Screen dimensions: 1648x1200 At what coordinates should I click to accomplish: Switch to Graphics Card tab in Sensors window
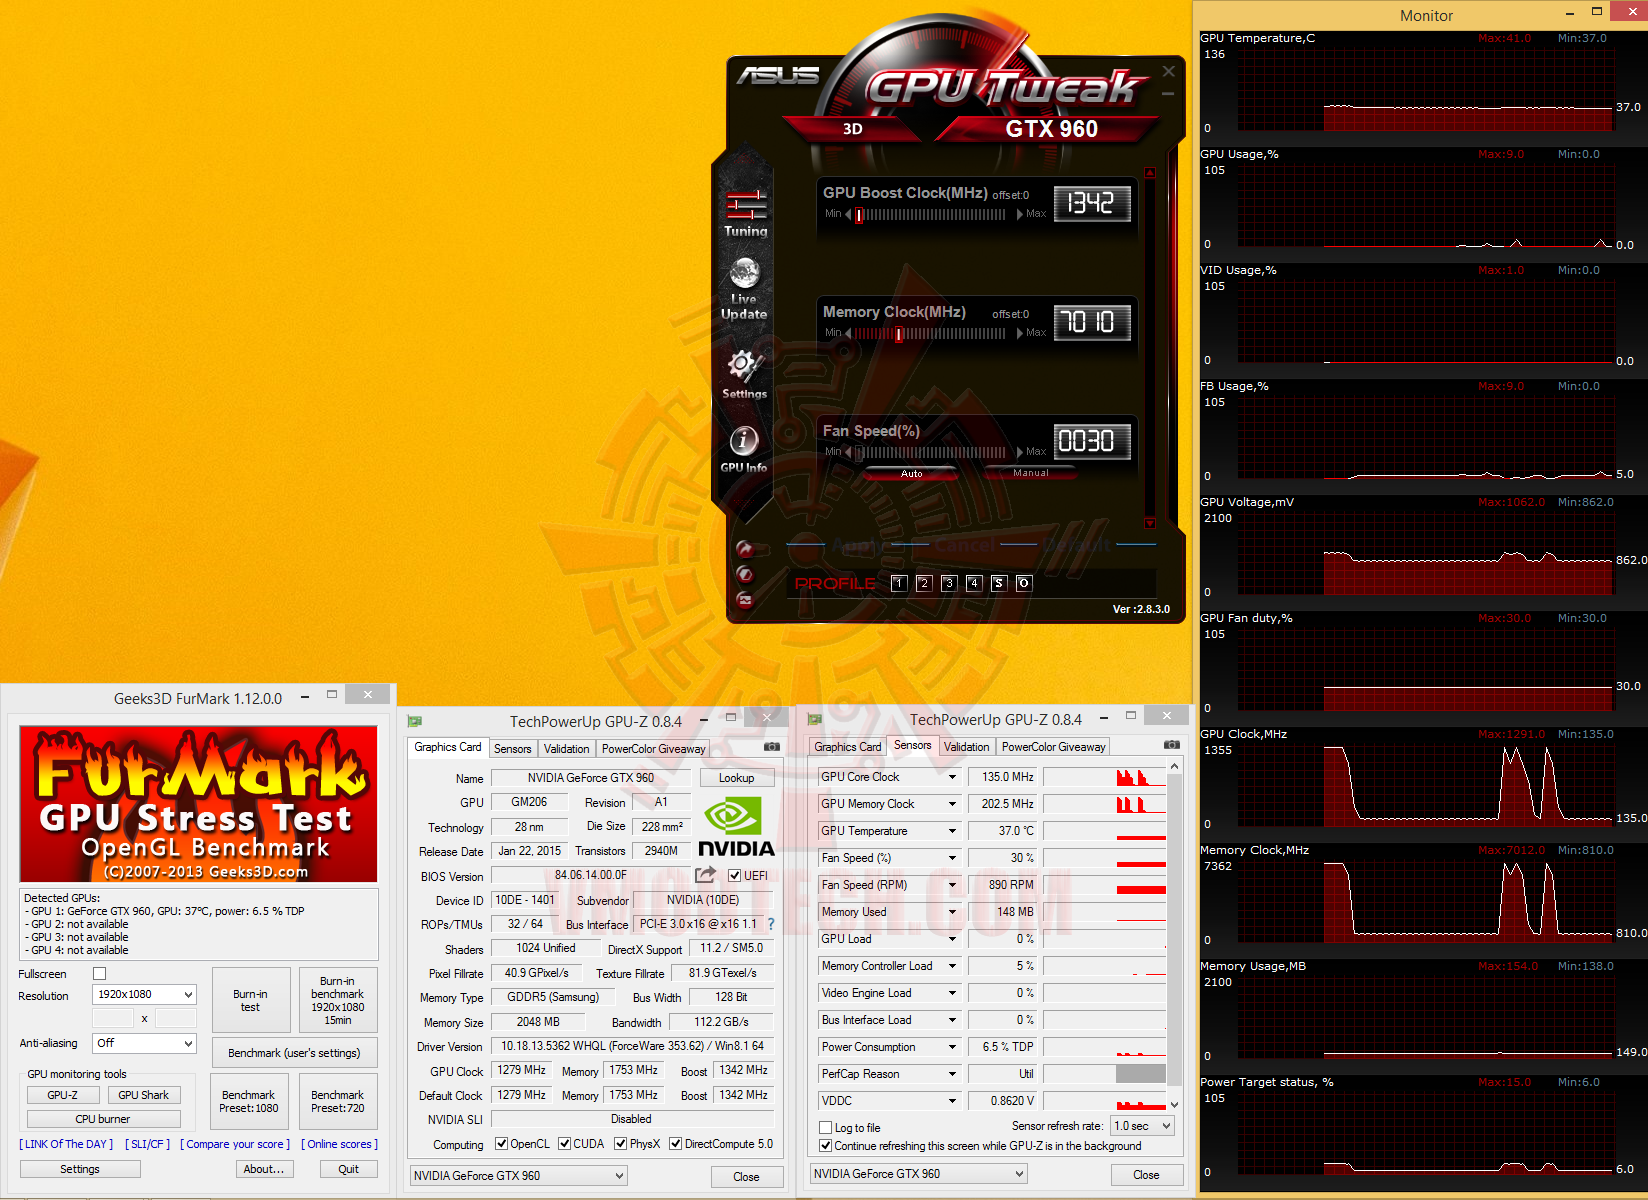[x=848, y=747]
